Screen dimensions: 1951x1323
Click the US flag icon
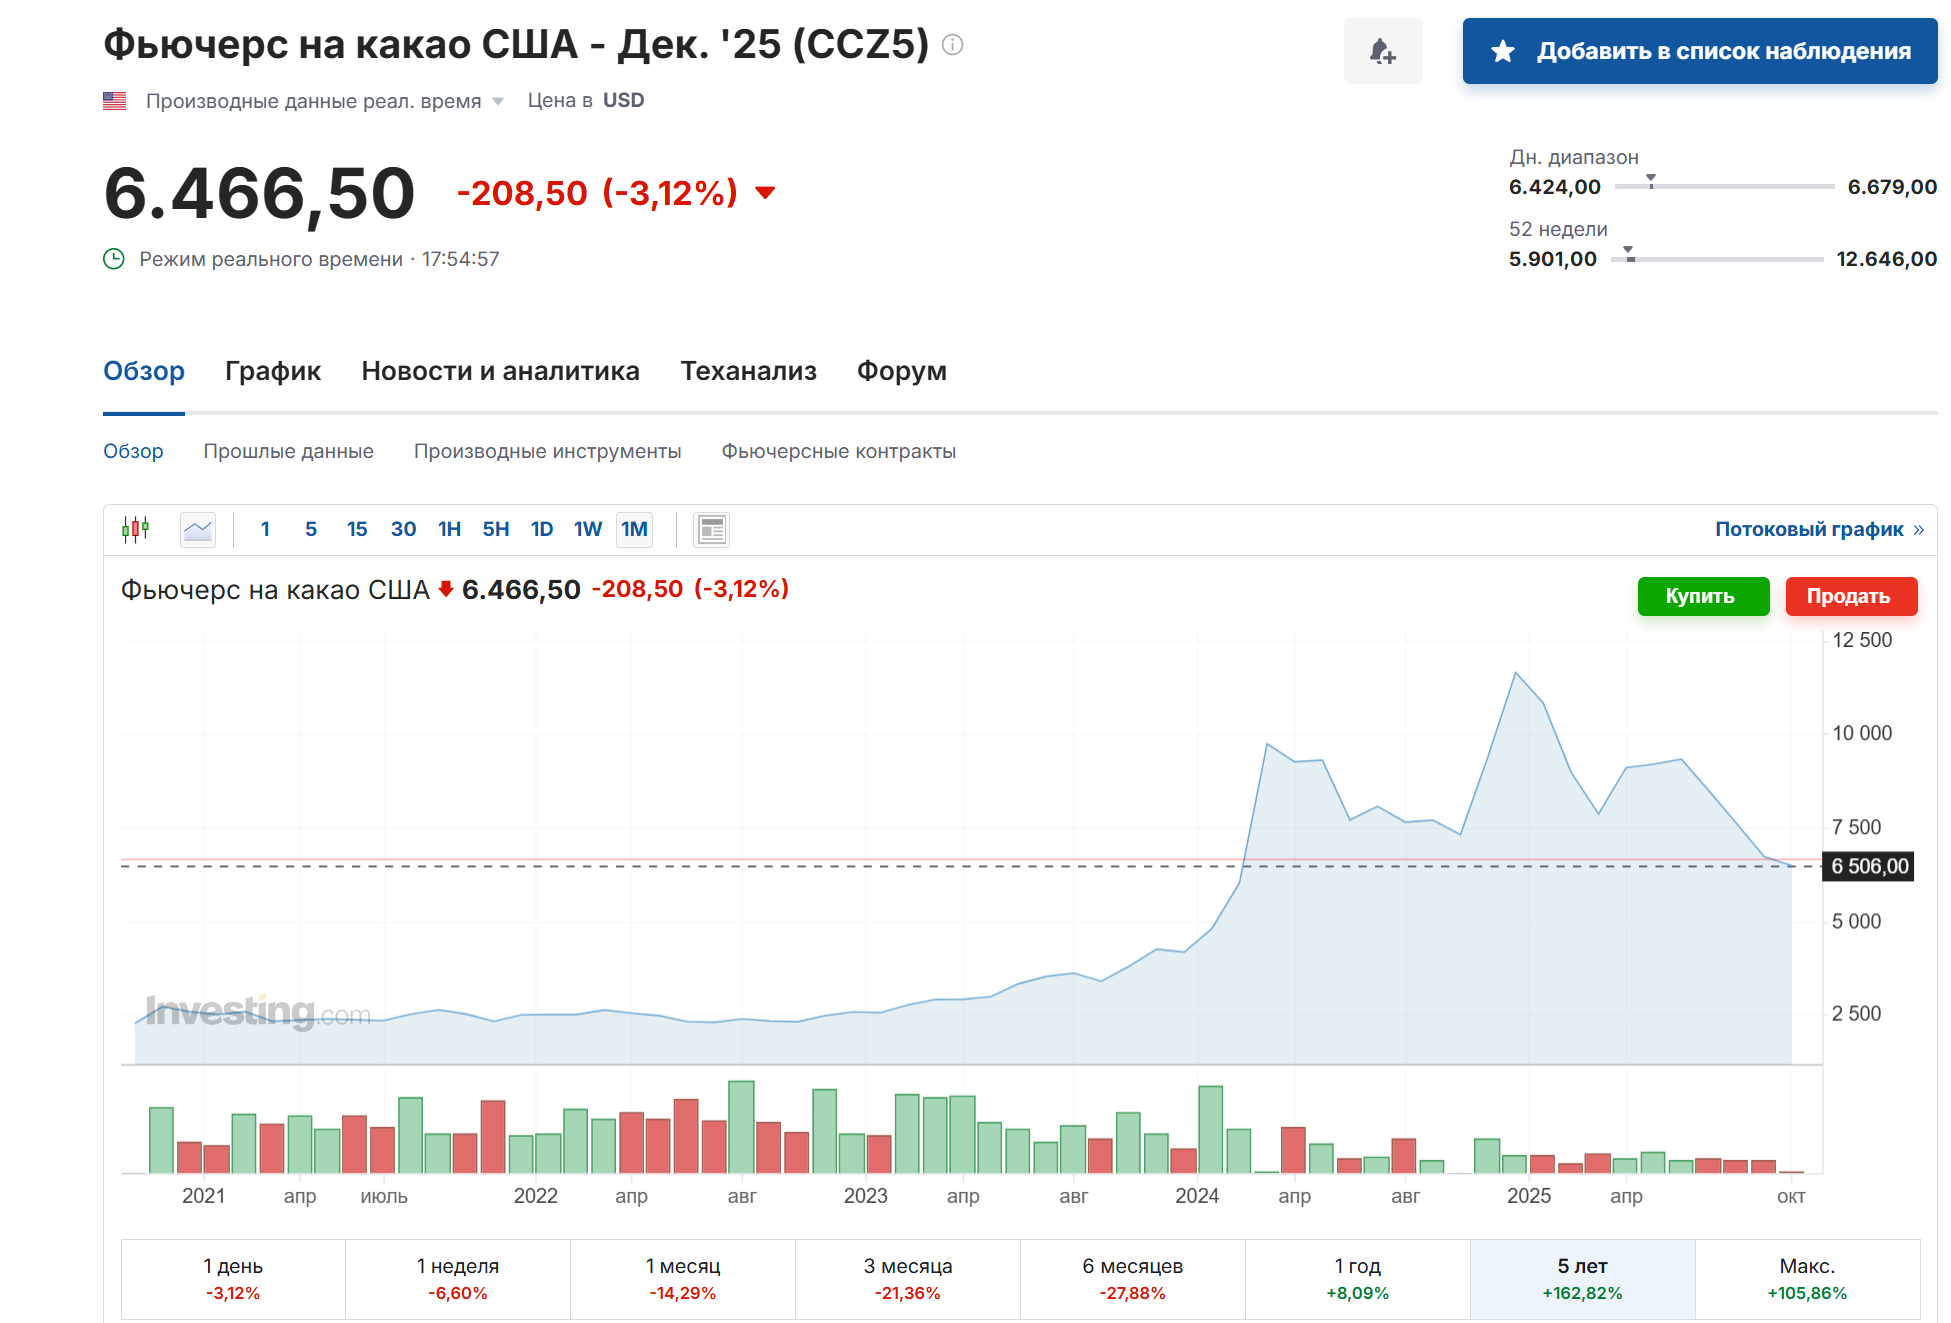[x=115, y=101]
